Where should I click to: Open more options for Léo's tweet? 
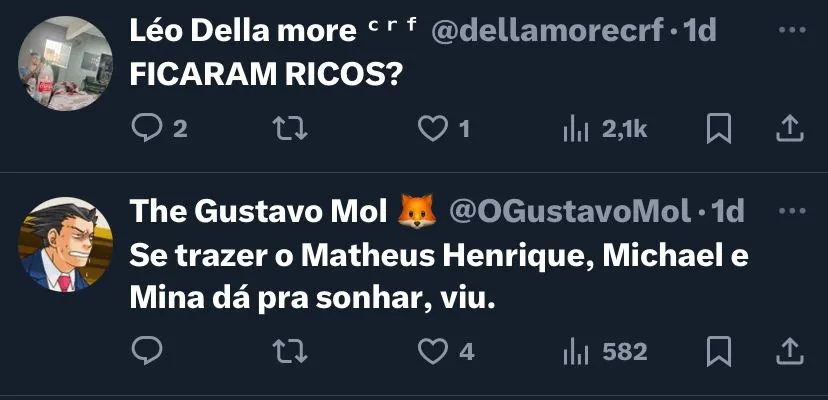(x=791, y=31)
